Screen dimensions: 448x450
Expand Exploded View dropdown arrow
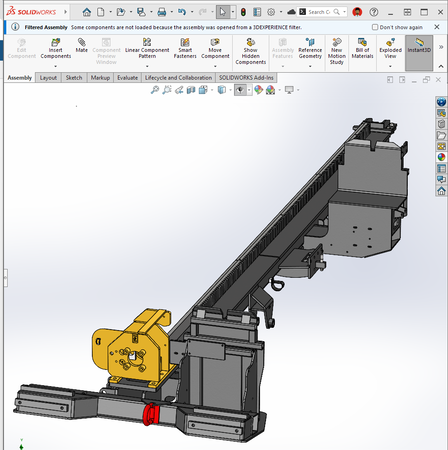[x=390, y=66]
